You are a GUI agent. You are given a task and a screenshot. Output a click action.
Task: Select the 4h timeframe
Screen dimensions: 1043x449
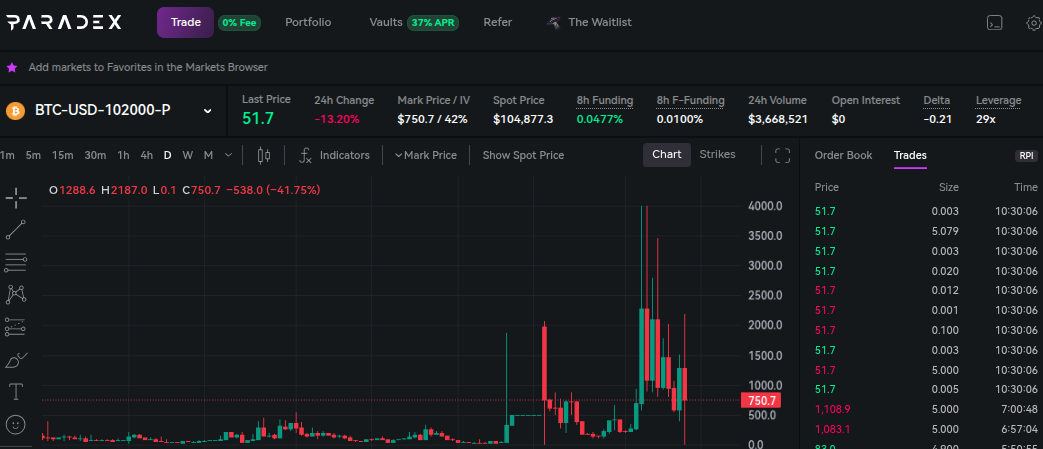[x=146, y=155]
